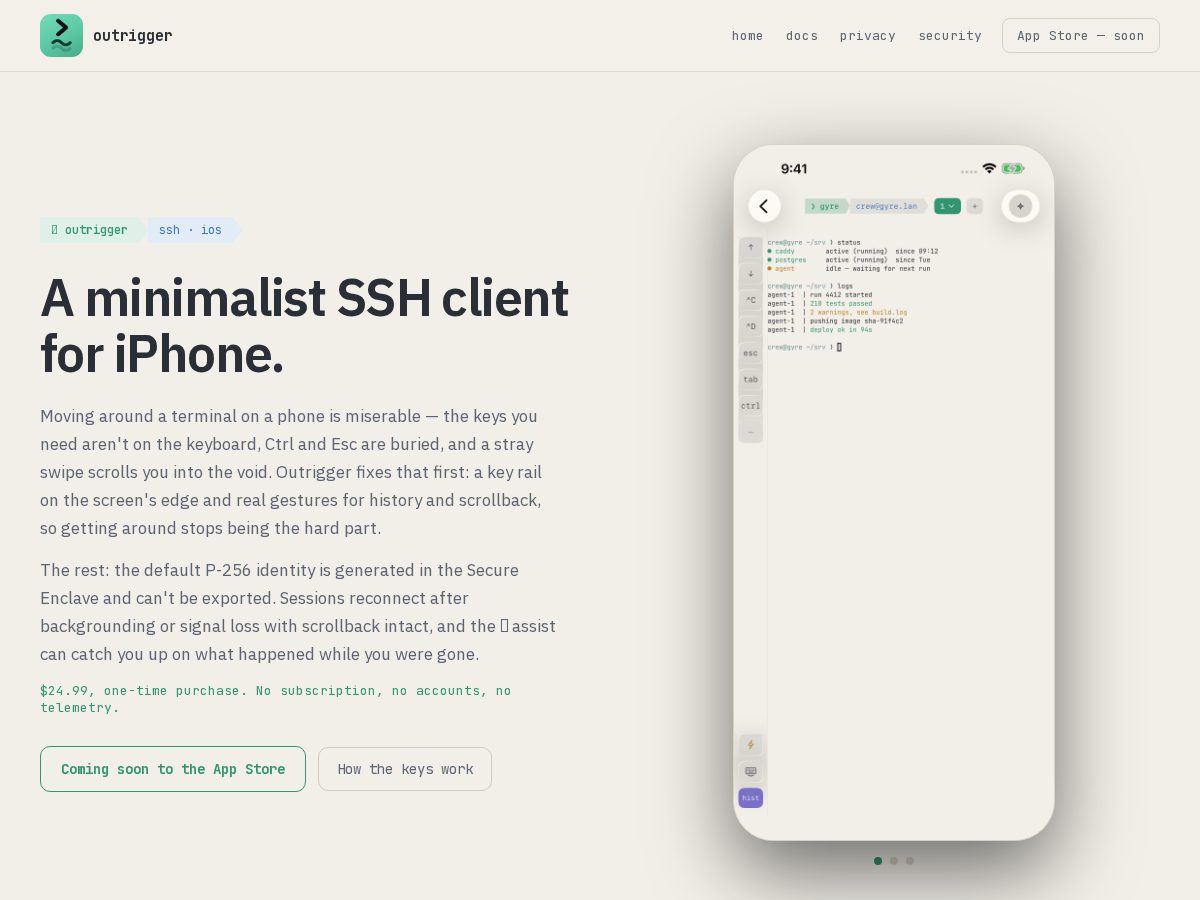1200x900 pixels.
Task: Click the terminal line 'deploy ok in 94s'
Action: tap(841, 329)
